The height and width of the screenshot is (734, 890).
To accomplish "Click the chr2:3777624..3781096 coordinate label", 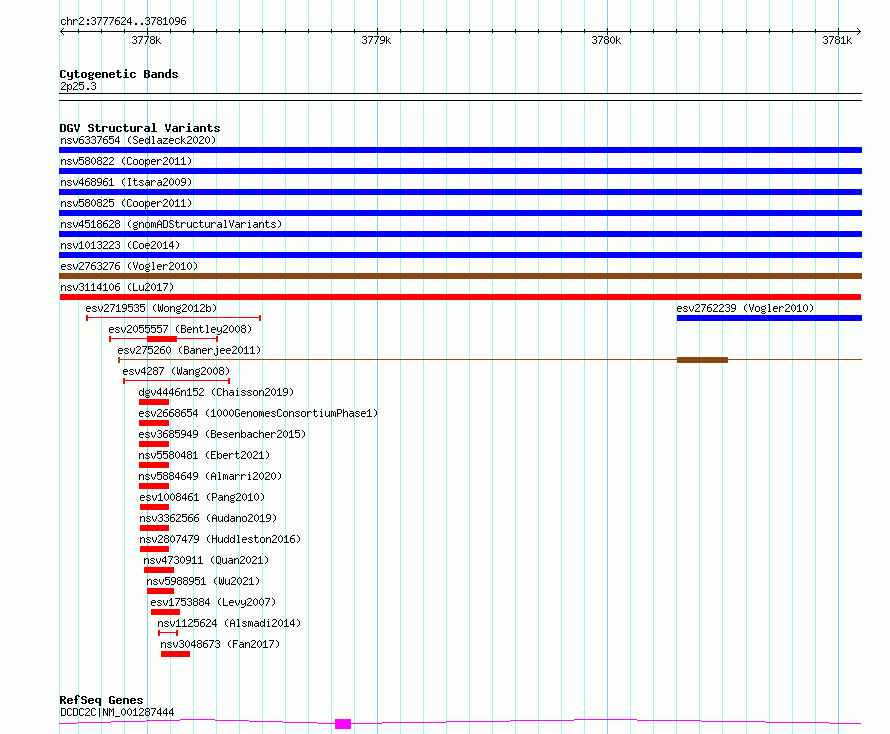I will point(123,22).
